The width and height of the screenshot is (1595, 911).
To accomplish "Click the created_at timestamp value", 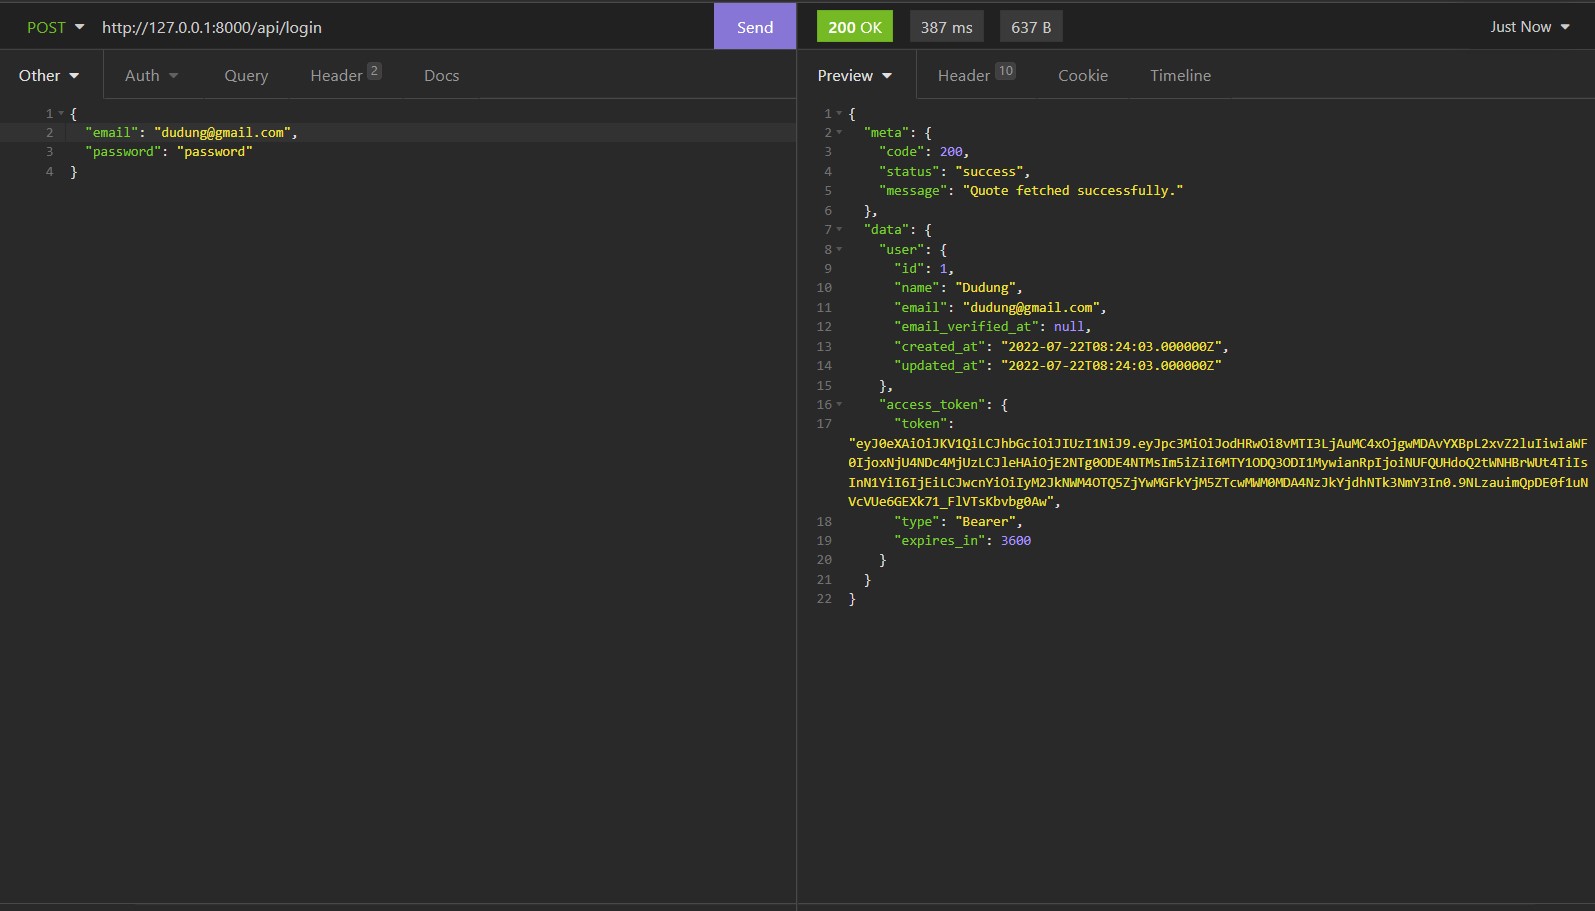I will [1111, 347].
